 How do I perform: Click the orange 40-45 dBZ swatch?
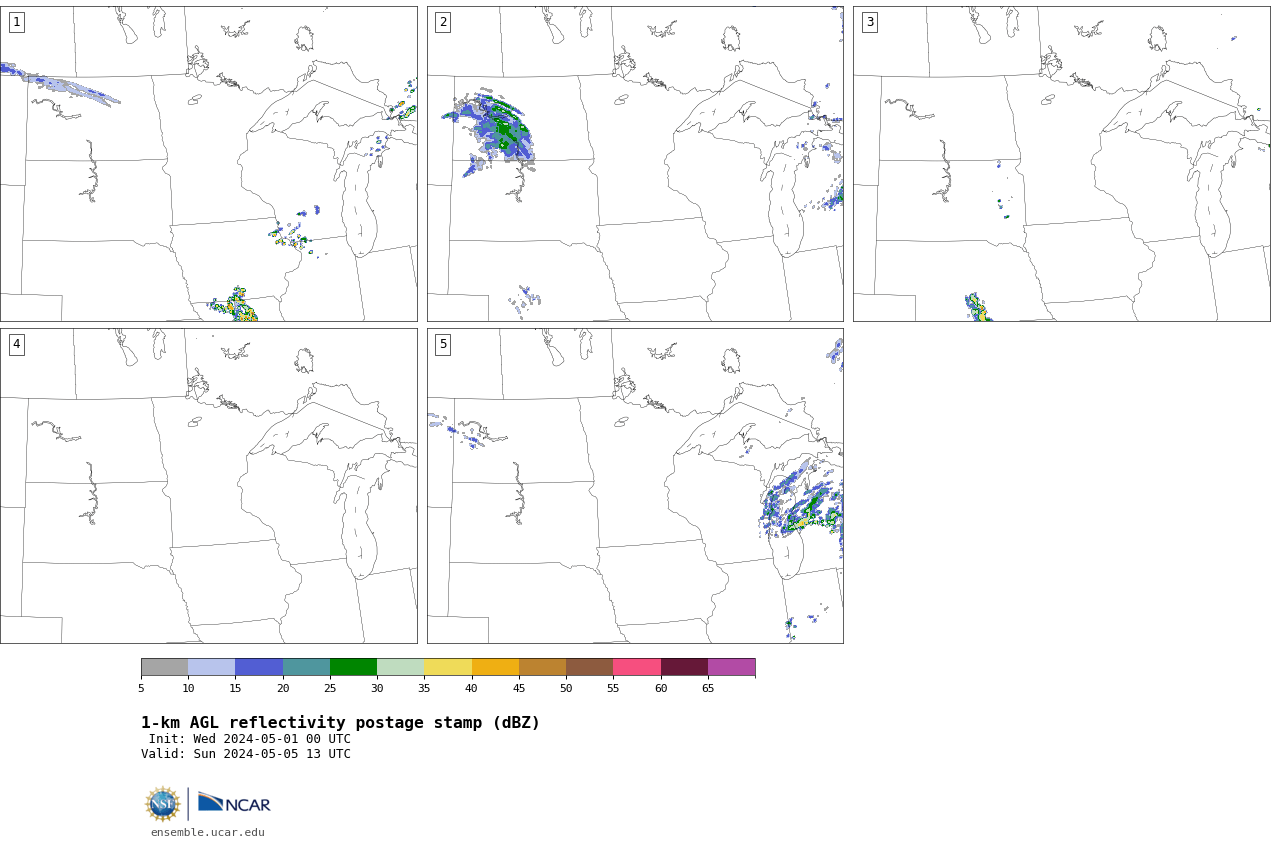[x=495, y=667]
